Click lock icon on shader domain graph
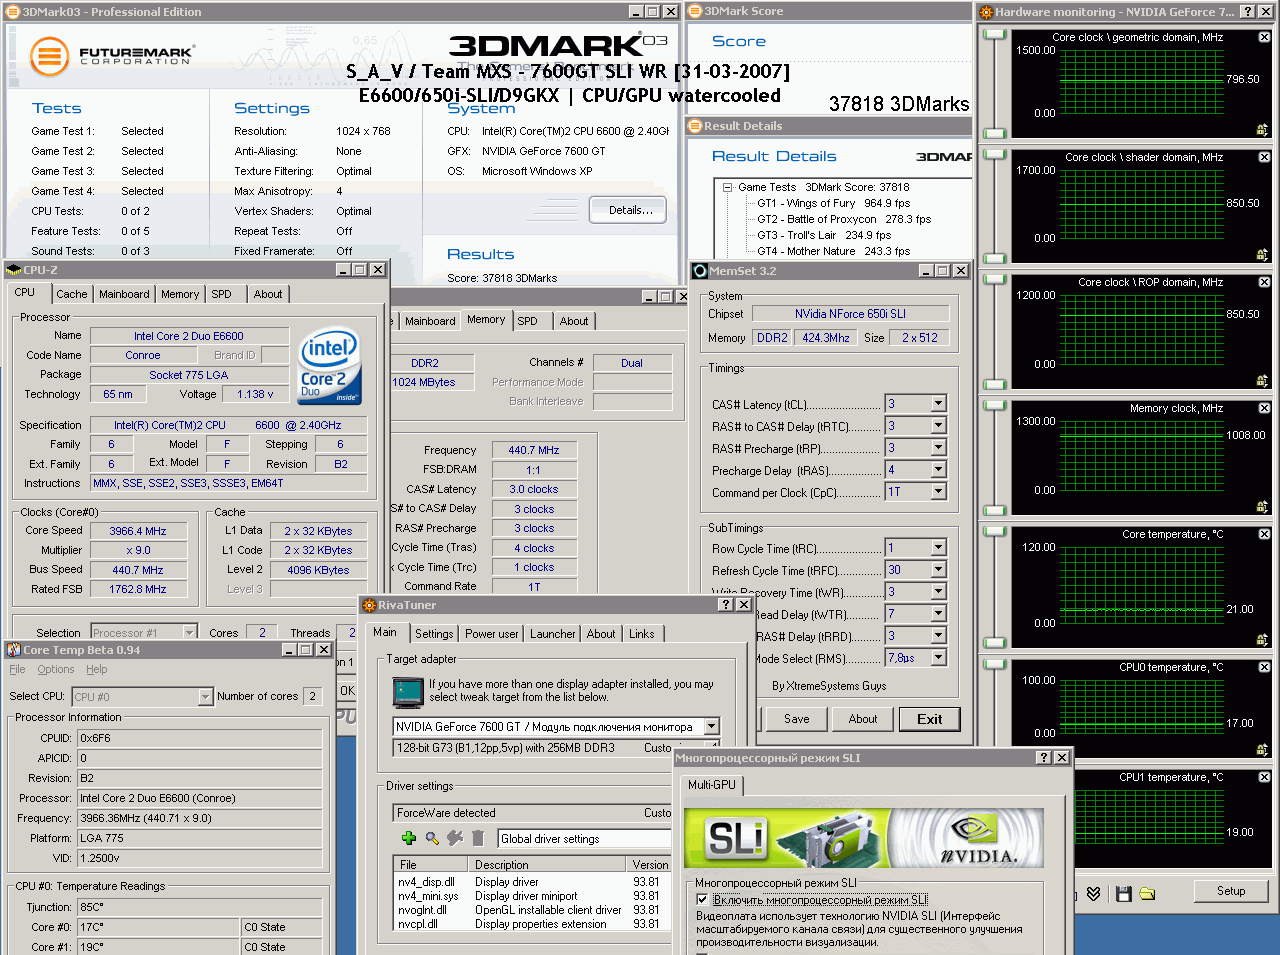1280x955 pixels. pos(1262,255)
